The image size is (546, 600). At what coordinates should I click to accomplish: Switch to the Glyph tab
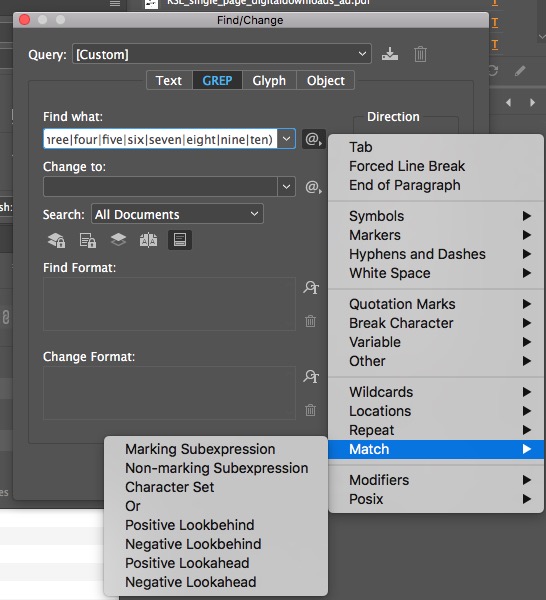click(x=269, y=80)
